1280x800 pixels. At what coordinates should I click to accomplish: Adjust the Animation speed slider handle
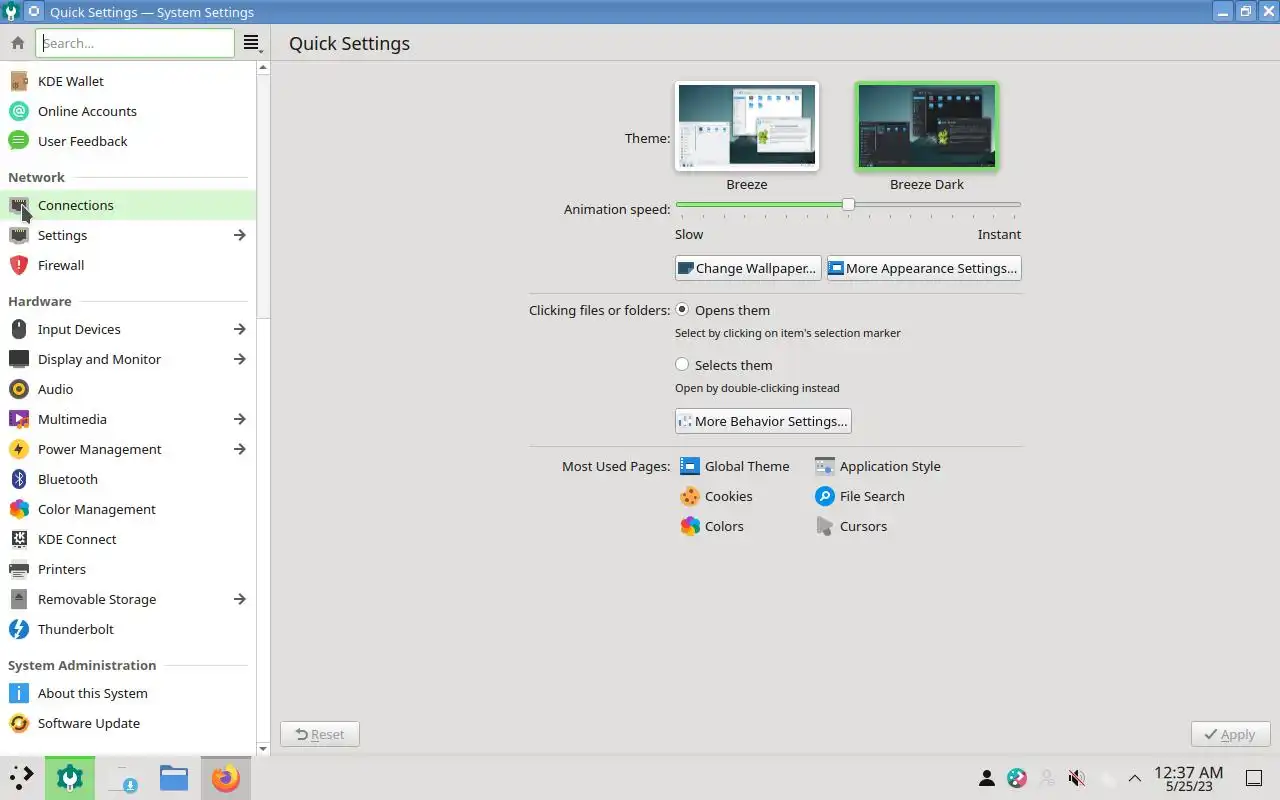(x=848, y=204)
